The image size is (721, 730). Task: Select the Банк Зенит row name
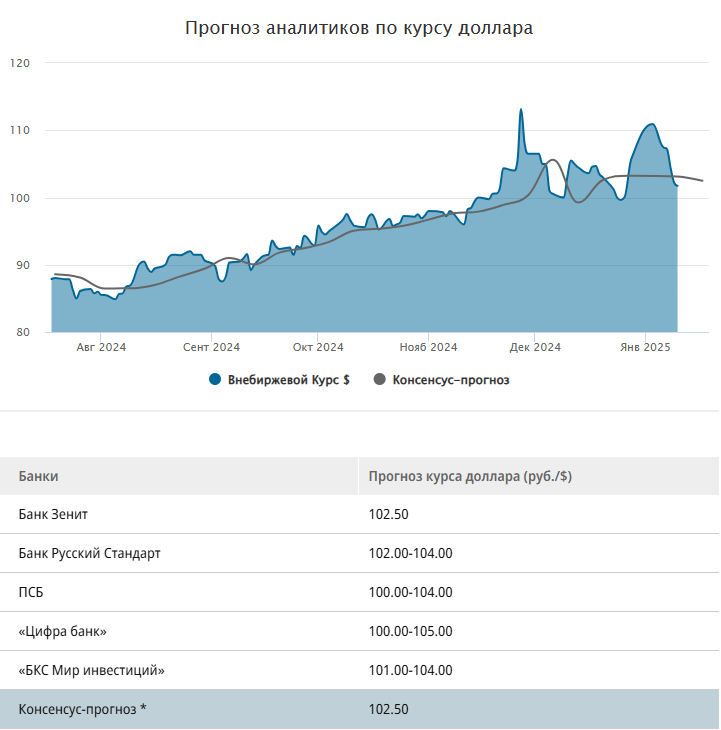click(53, 514)
